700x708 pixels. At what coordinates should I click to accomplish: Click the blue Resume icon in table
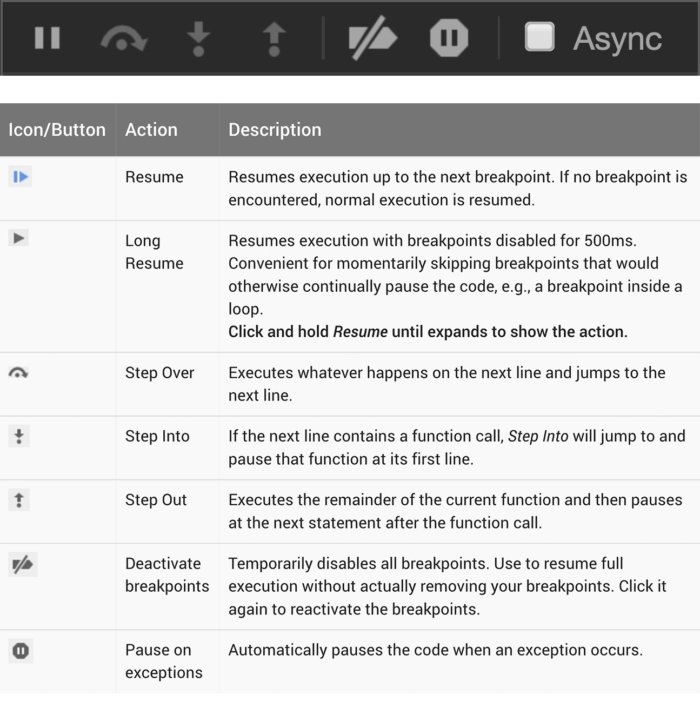[x=20, y=177]
